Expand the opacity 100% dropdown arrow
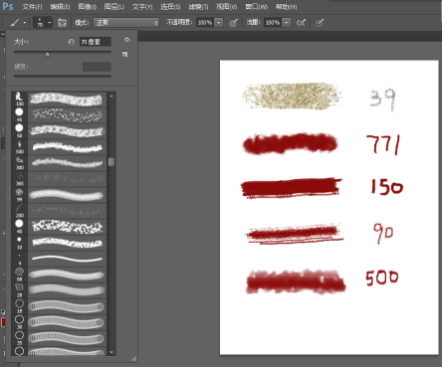 point(219,23)
